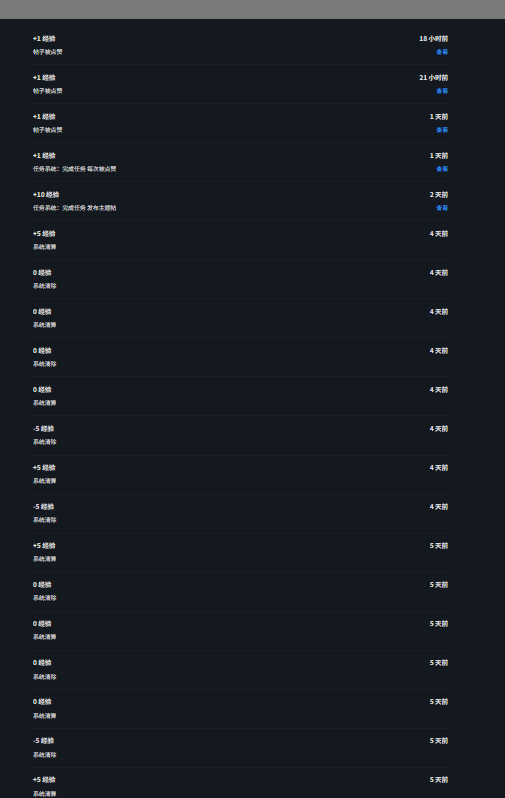Select +1 经验 title above 每次被点赞 description

coord(44,156)
